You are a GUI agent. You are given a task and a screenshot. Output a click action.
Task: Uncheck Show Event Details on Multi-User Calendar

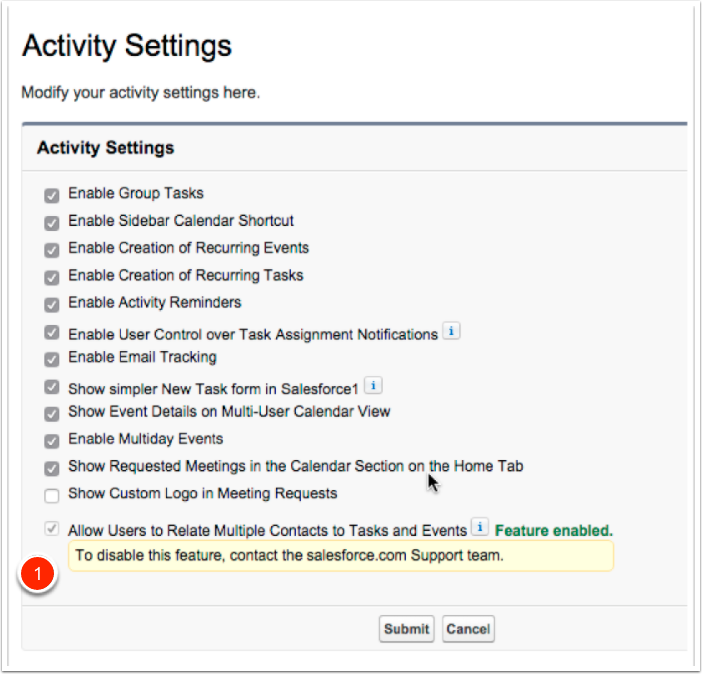[x=51, y=413]
